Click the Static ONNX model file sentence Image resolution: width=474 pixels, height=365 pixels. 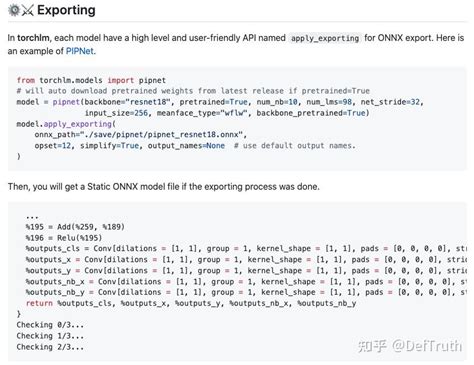tap(164, 186)
